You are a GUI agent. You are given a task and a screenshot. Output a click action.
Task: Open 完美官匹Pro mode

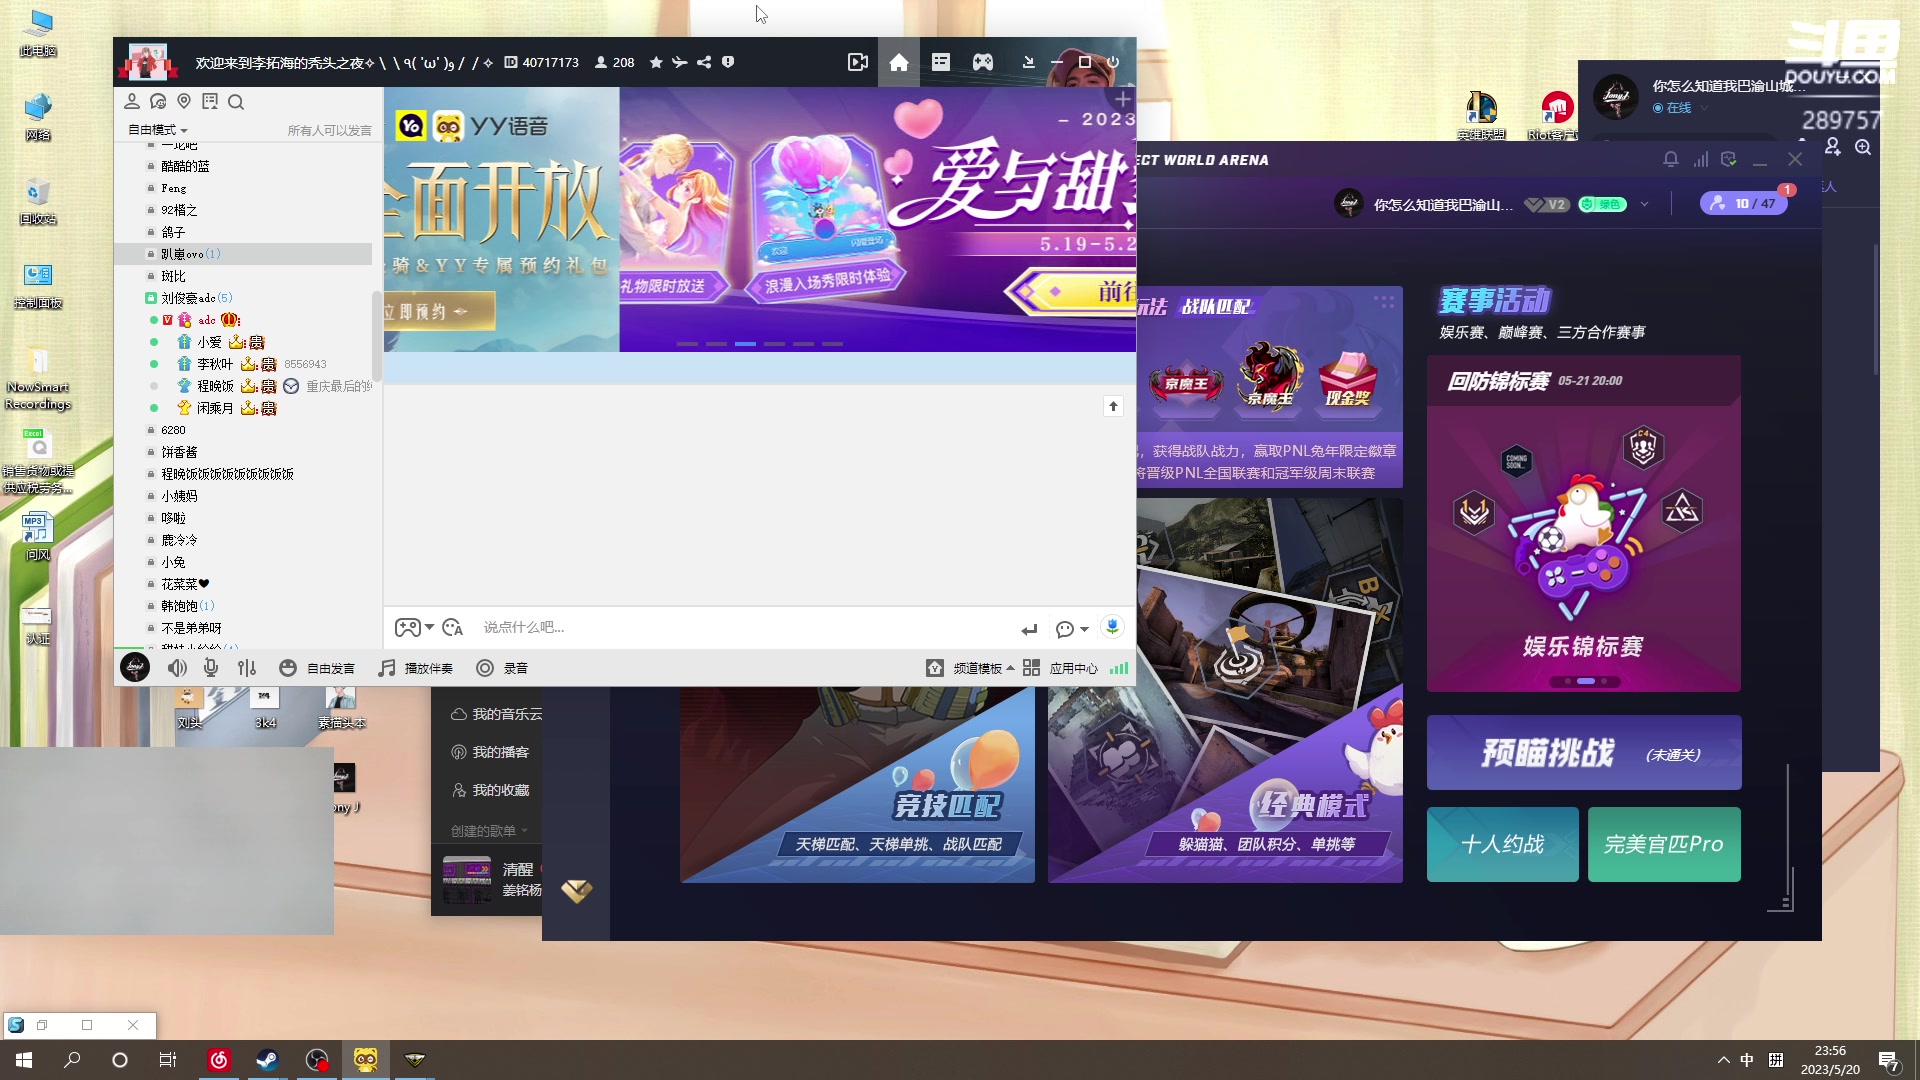pos(1664,844)
